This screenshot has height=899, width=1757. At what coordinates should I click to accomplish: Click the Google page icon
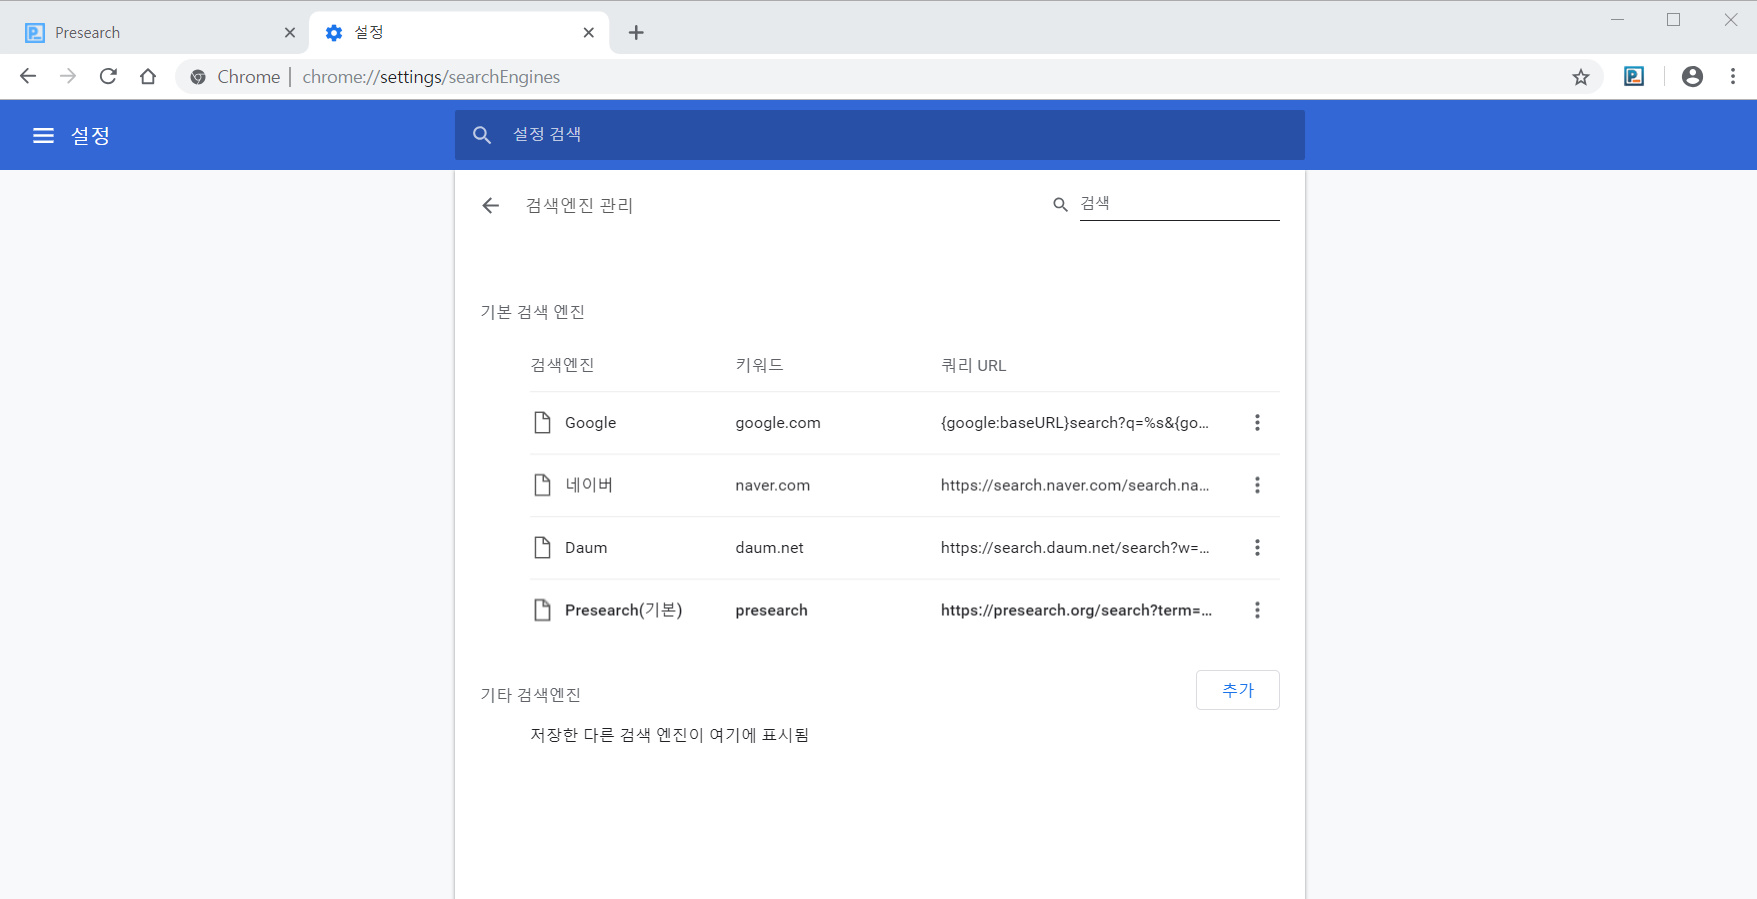542,423
